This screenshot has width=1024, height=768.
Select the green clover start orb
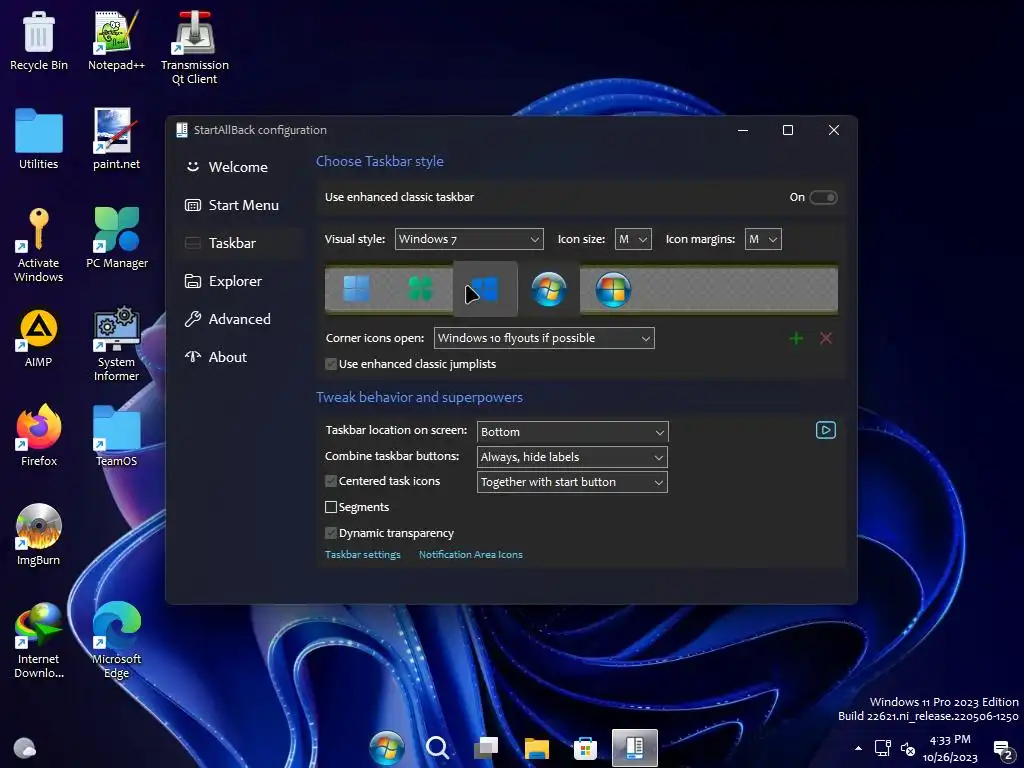420,289
